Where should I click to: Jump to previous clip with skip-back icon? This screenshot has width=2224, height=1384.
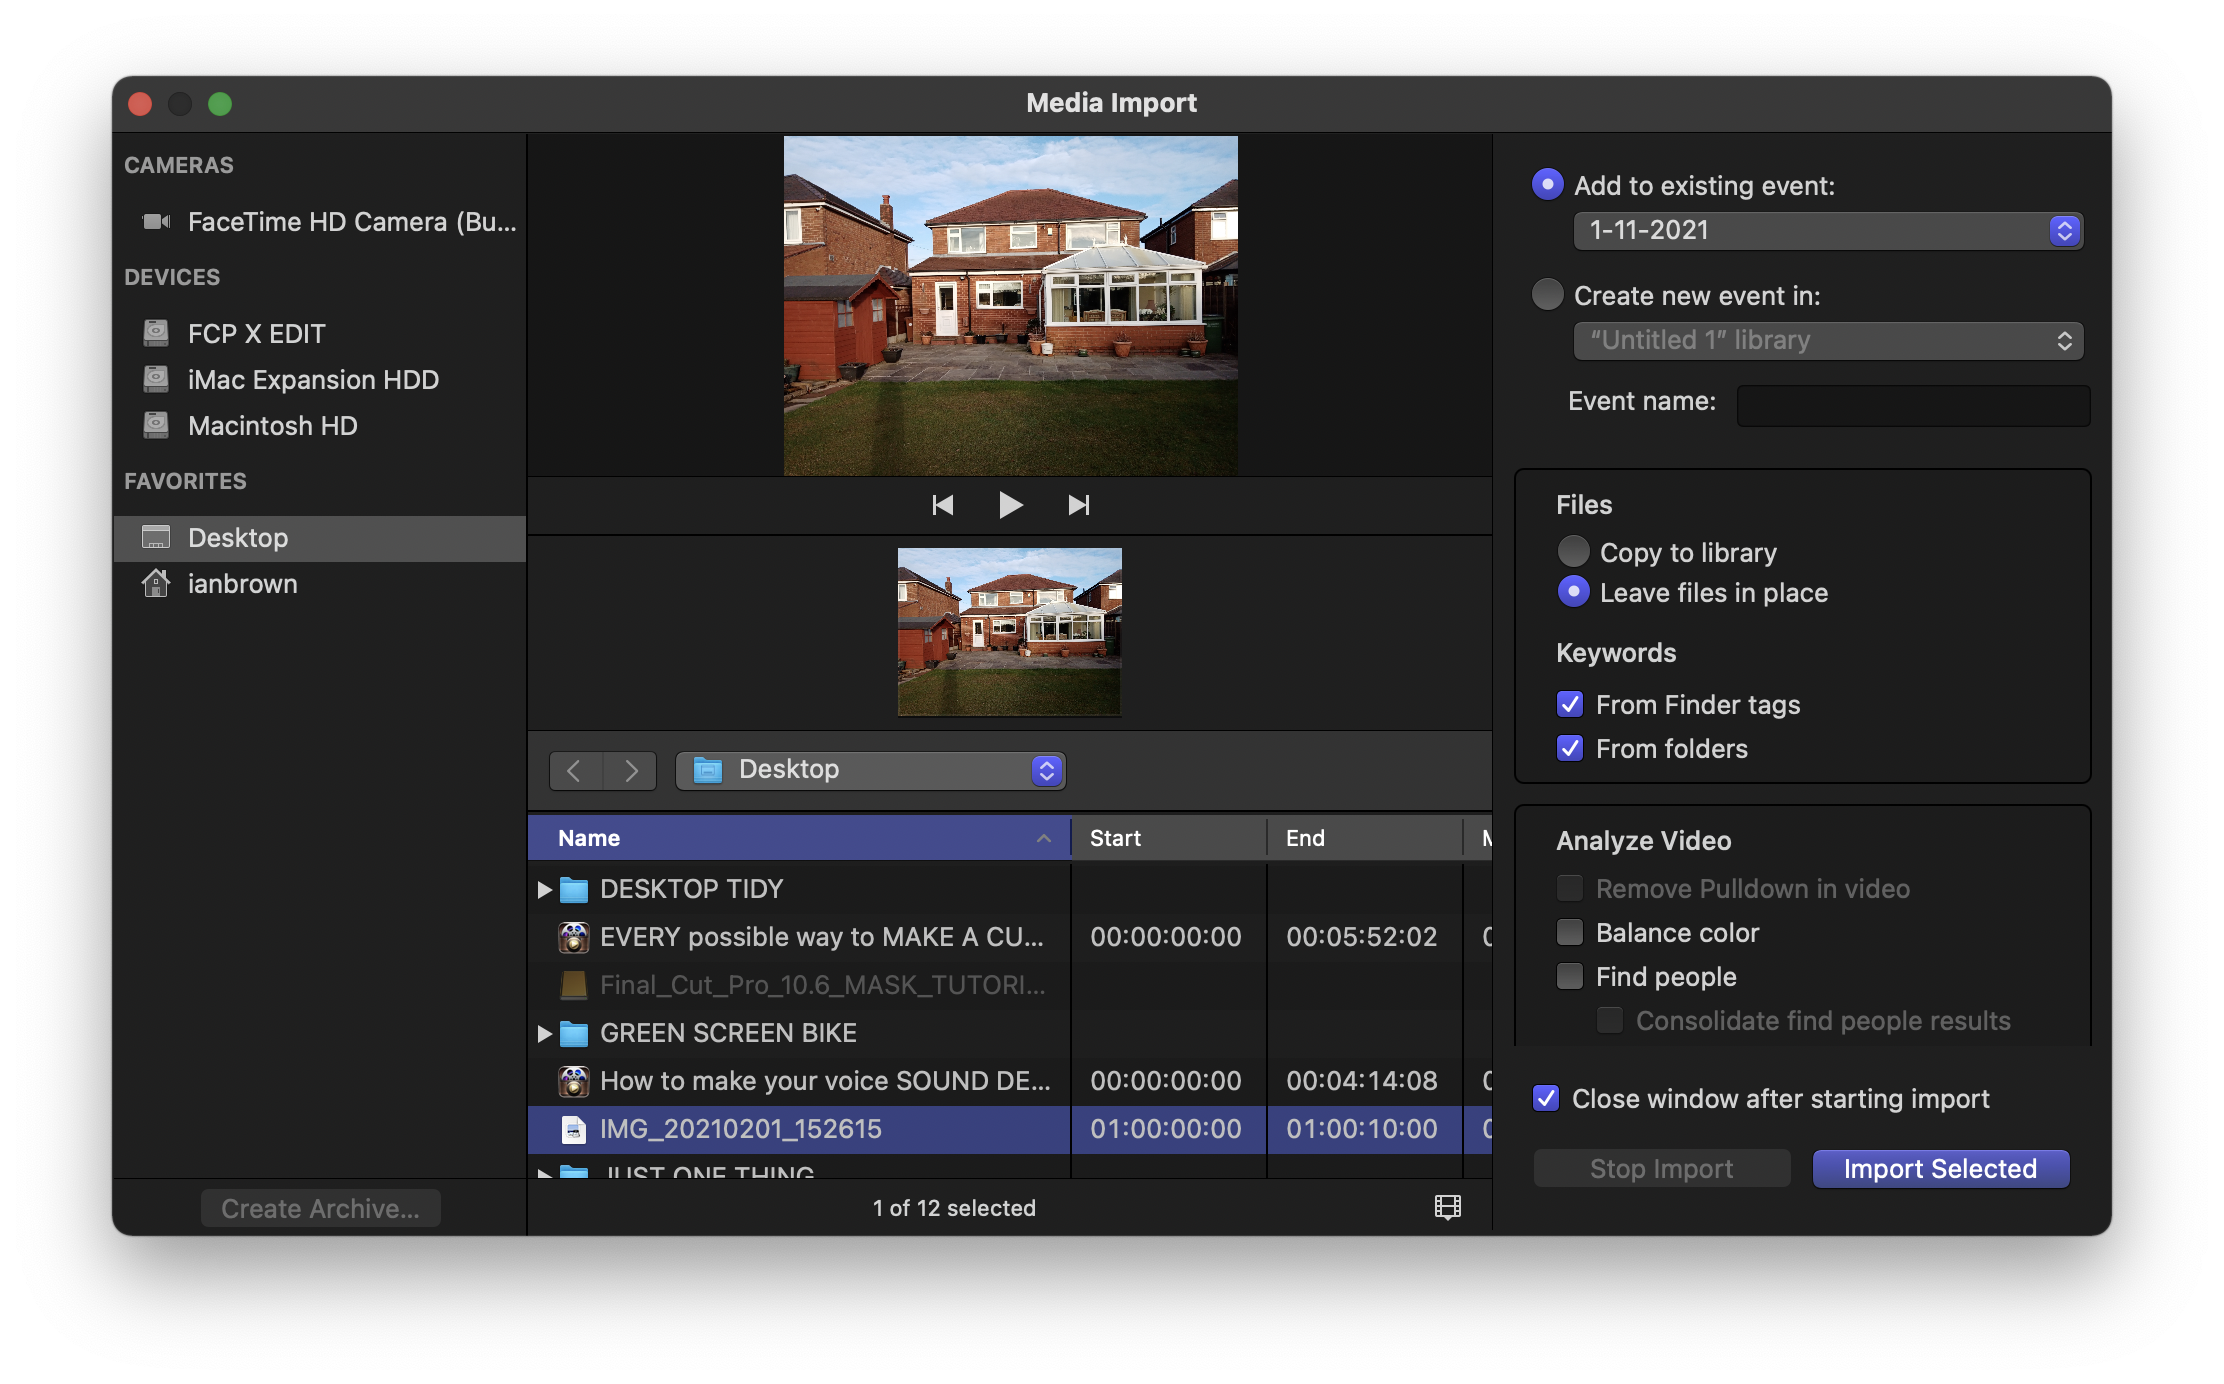(942, 505)
